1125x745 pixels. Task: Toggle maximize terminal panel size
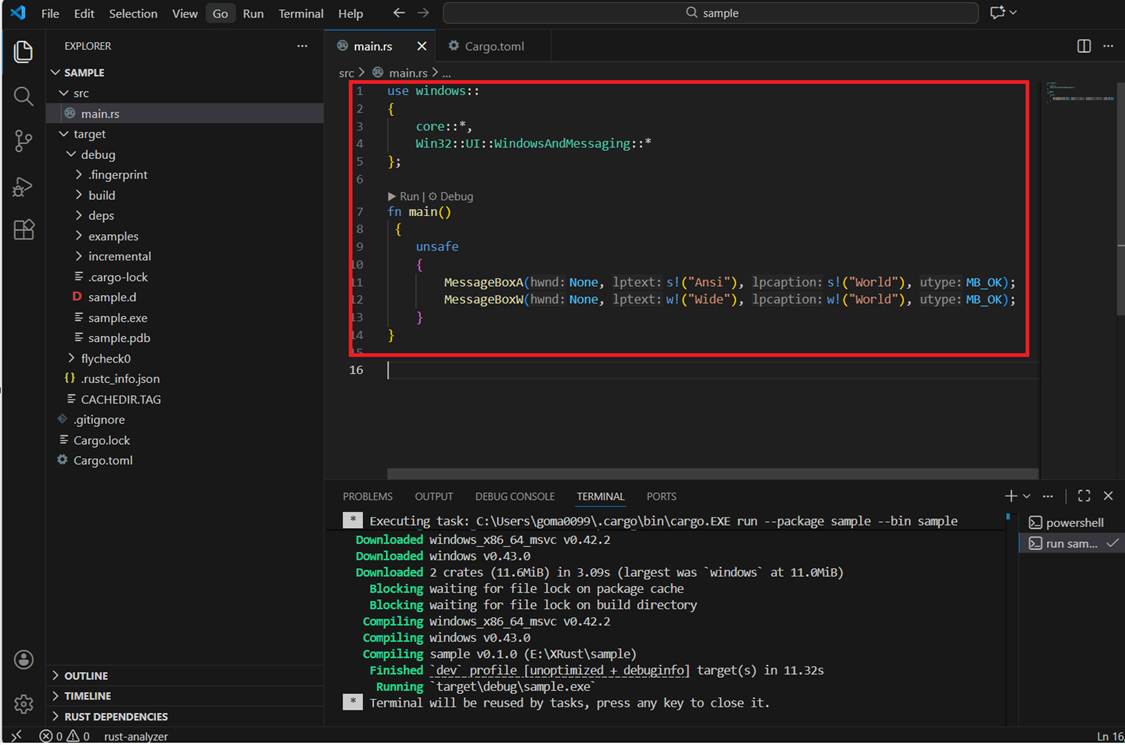pos(1084,496)
